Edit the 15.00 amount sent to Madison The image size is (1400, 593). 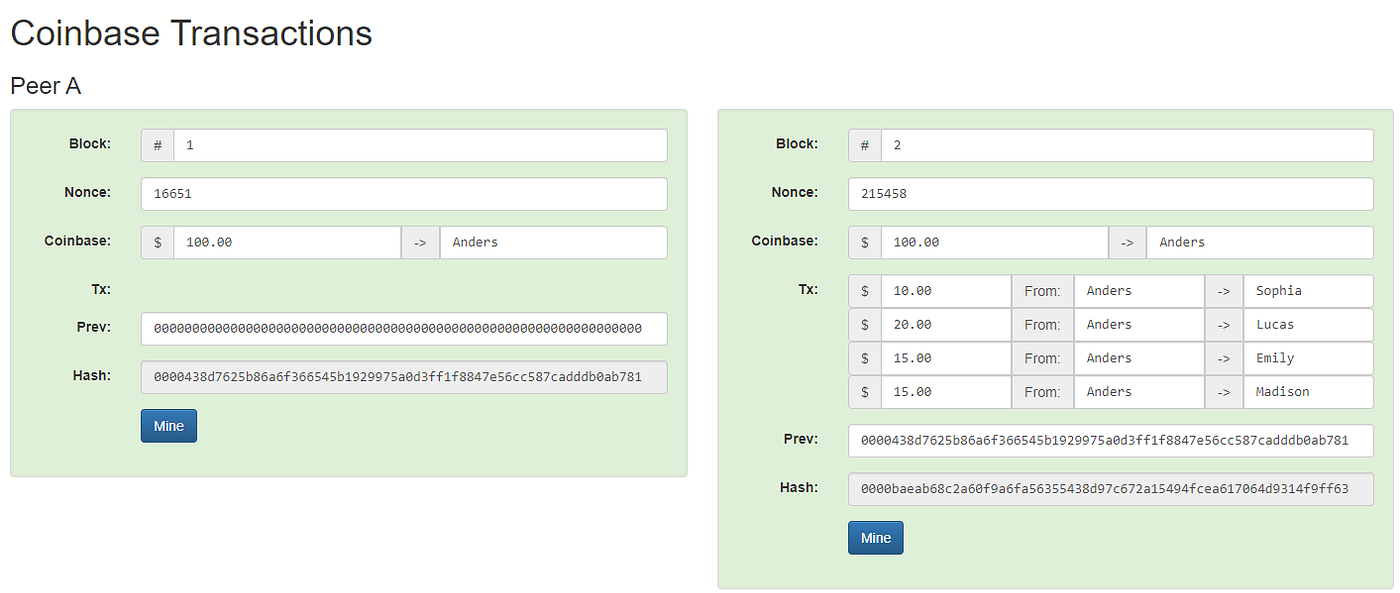[946, 392]
